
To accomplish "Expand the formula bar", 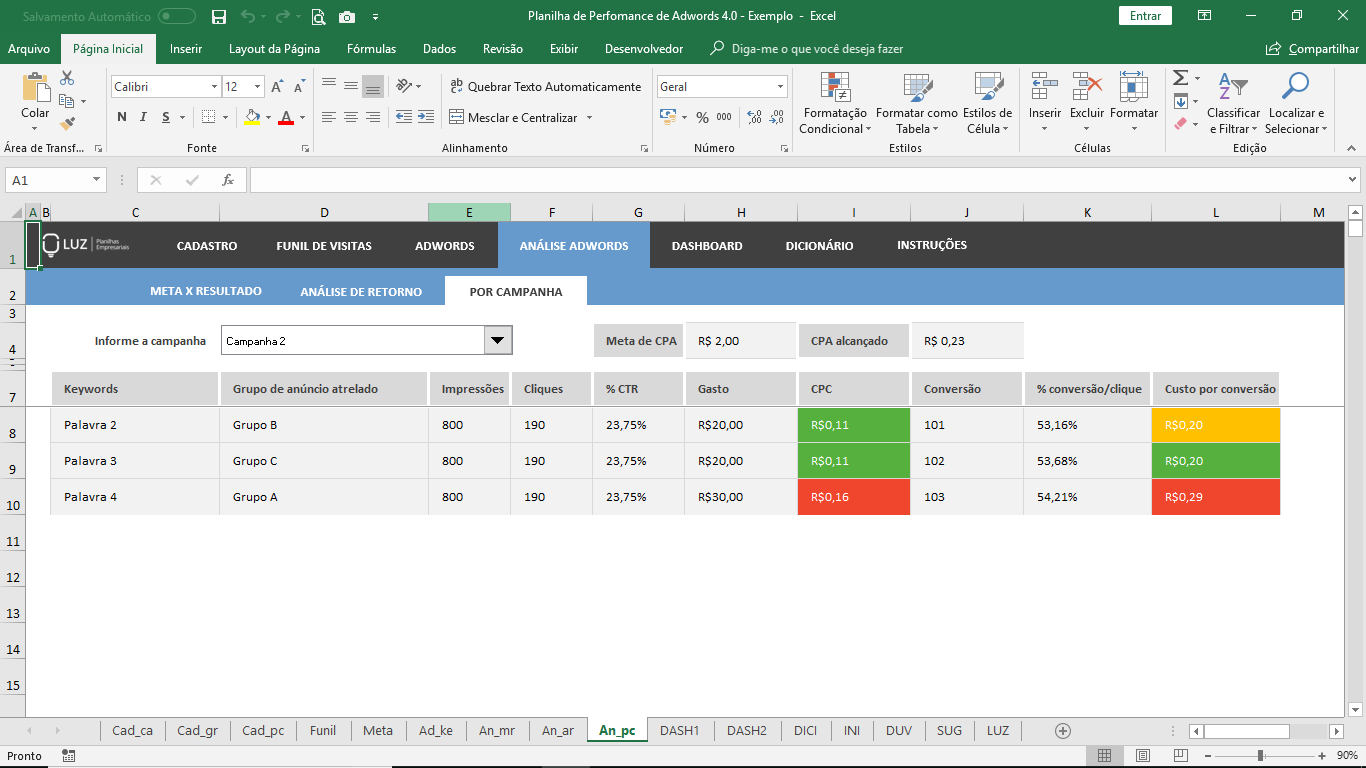I will [1353, 180].
